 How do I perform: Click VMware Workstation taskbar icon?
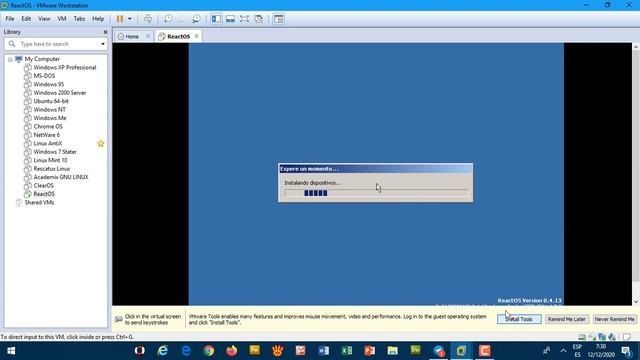pos(461,351)
